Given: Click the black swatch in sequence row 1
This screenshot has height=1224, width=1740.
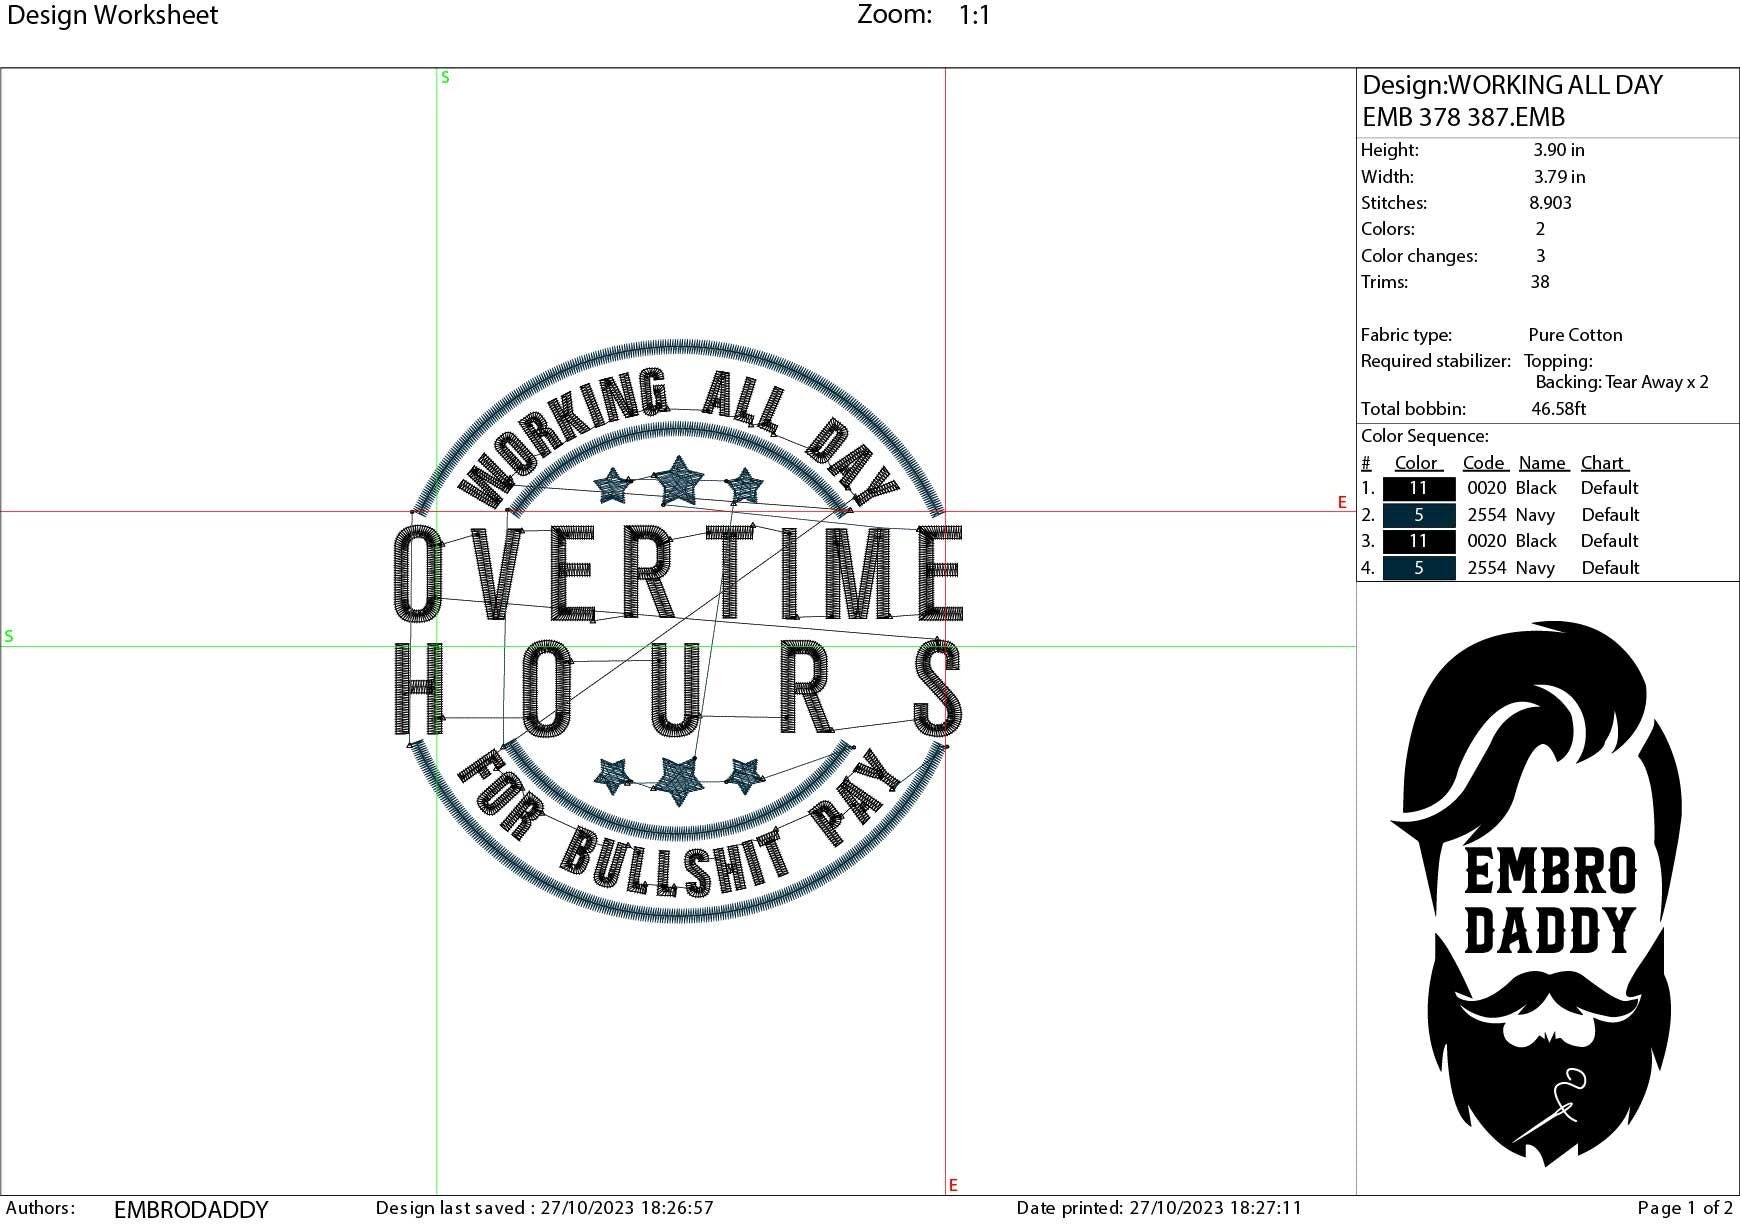Looking at the screenshot, I should (1418, 488).
